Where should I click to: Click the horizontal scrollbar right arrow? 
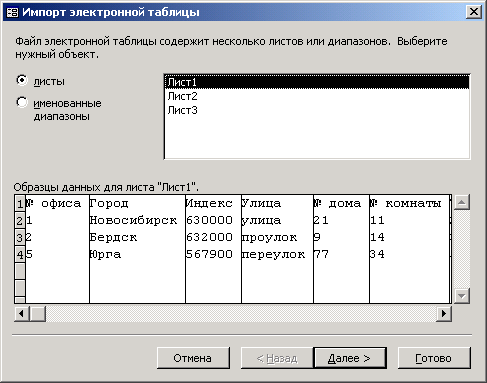tap(444, 314)
